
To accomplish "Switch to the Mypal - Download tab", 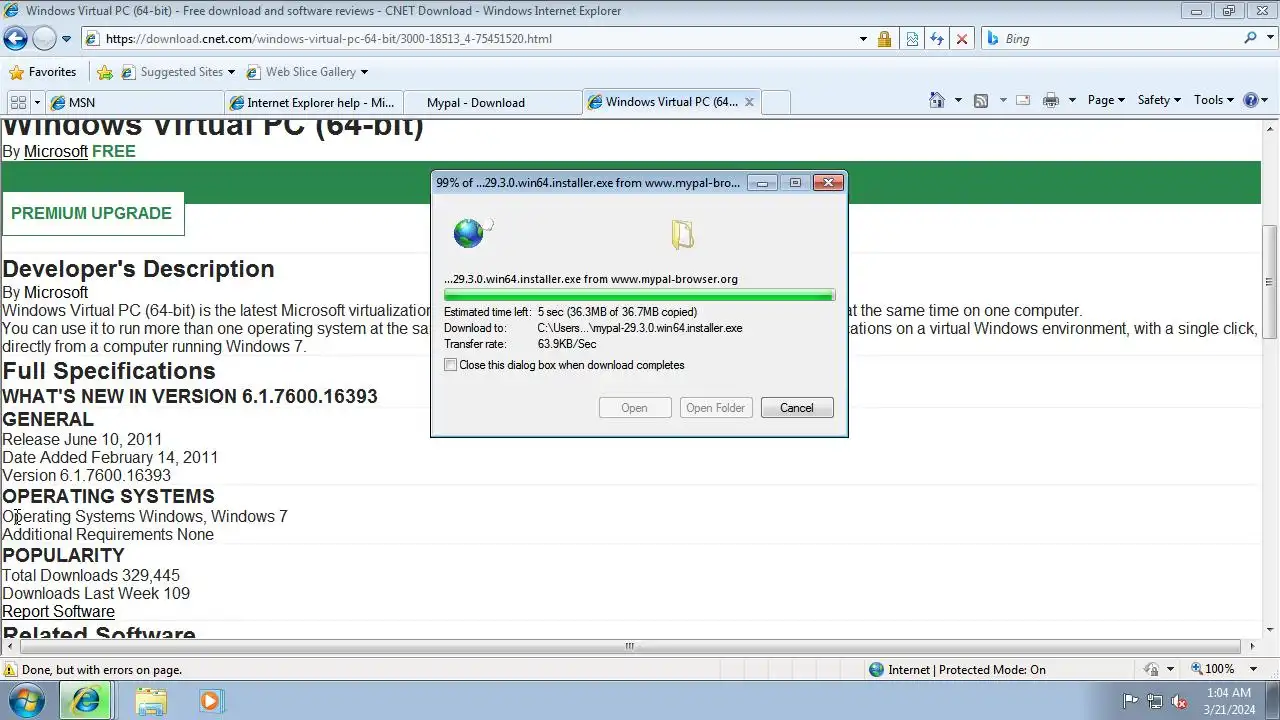I will [492, 102].
